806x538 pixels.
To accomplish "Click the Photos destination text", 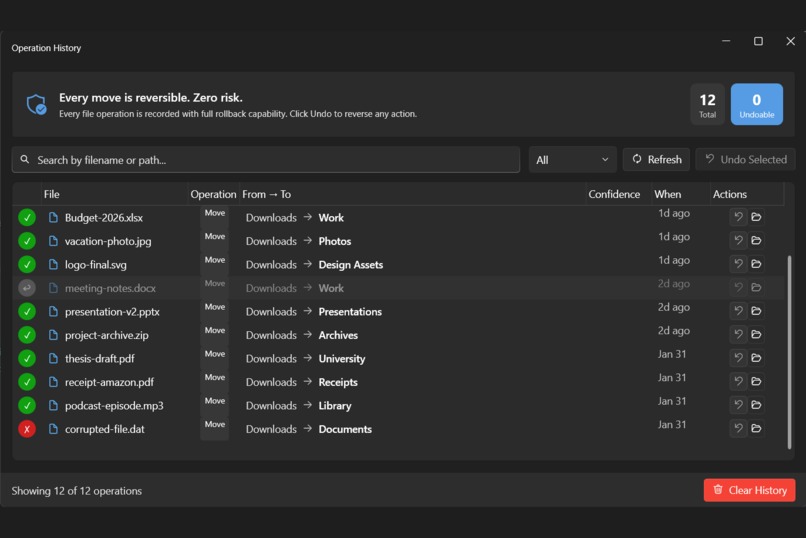I will [335, 241].
